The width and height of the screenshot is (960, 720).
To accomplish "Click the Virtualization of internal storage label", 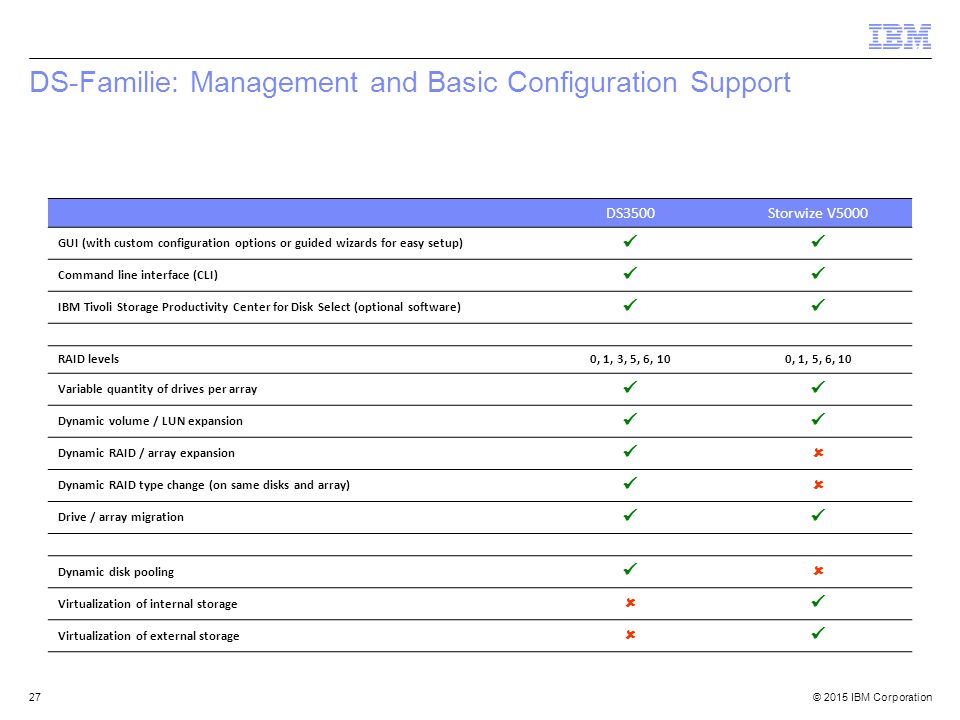I will coord(148,604).
